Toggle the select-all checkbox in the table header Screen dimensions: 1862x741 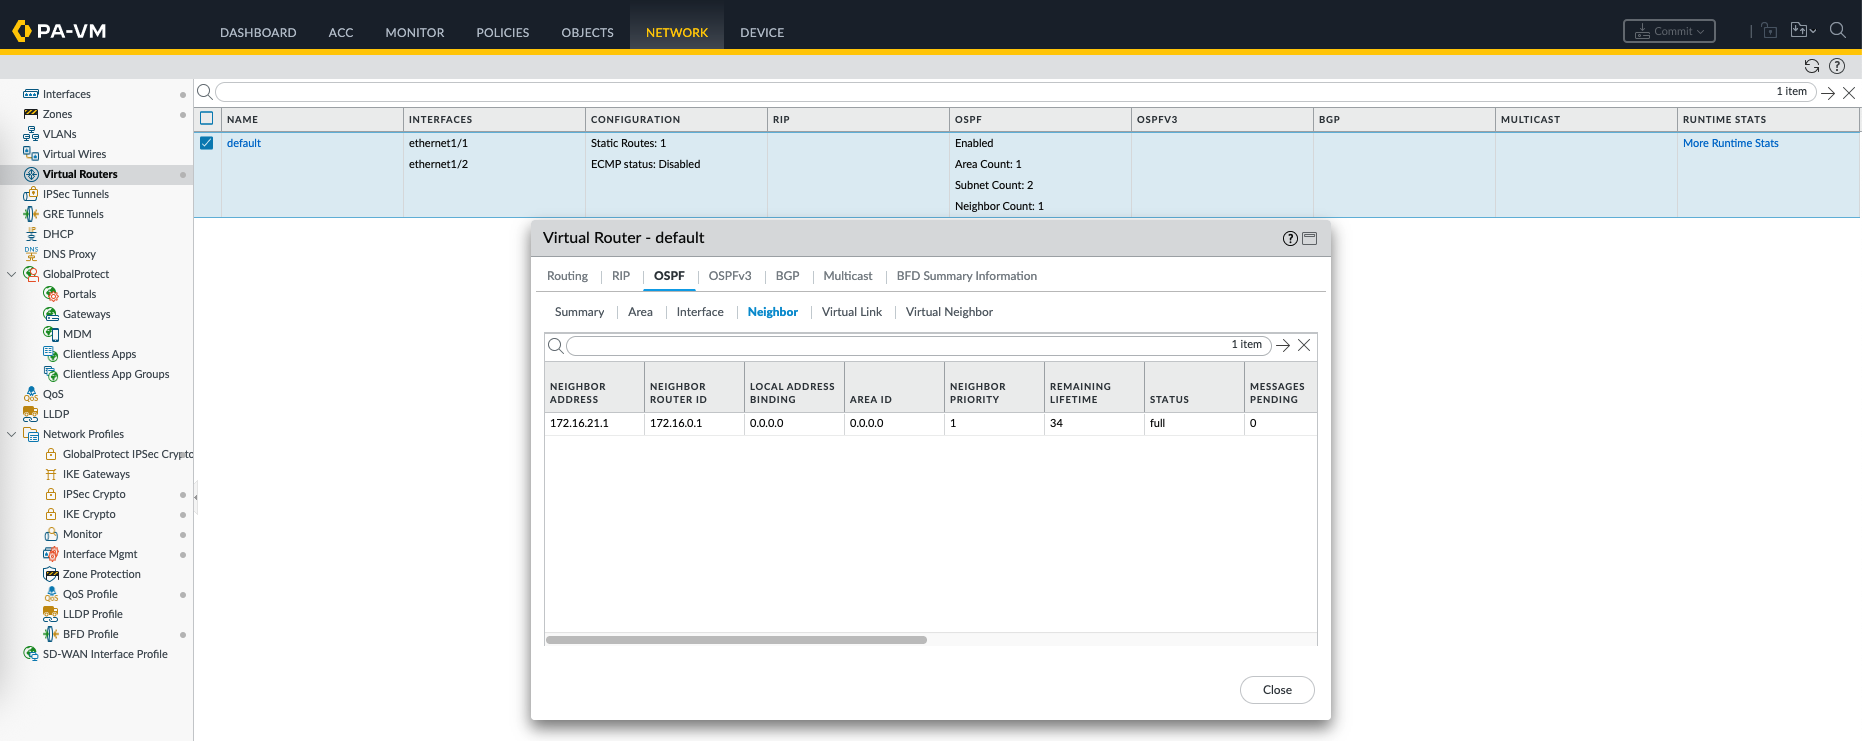pos(207,118)
